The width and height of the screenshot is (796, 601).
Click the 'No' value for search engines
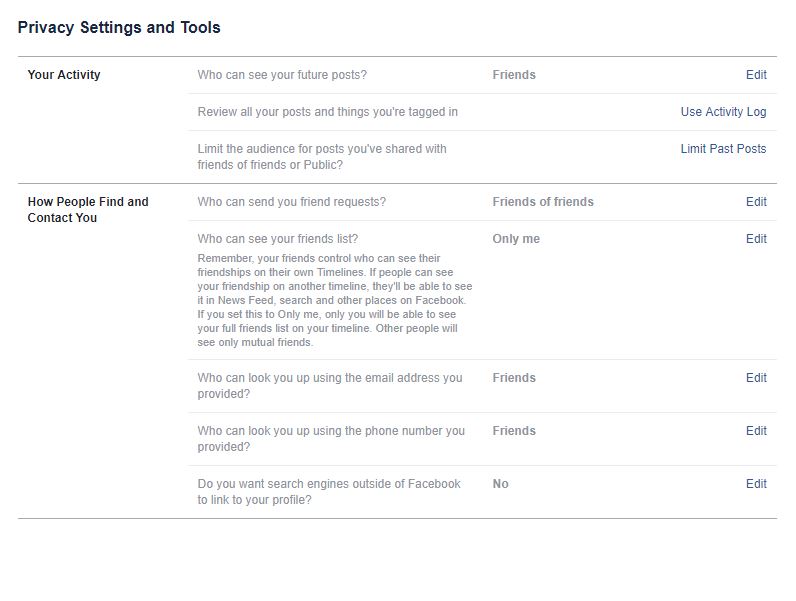point(500,484)
